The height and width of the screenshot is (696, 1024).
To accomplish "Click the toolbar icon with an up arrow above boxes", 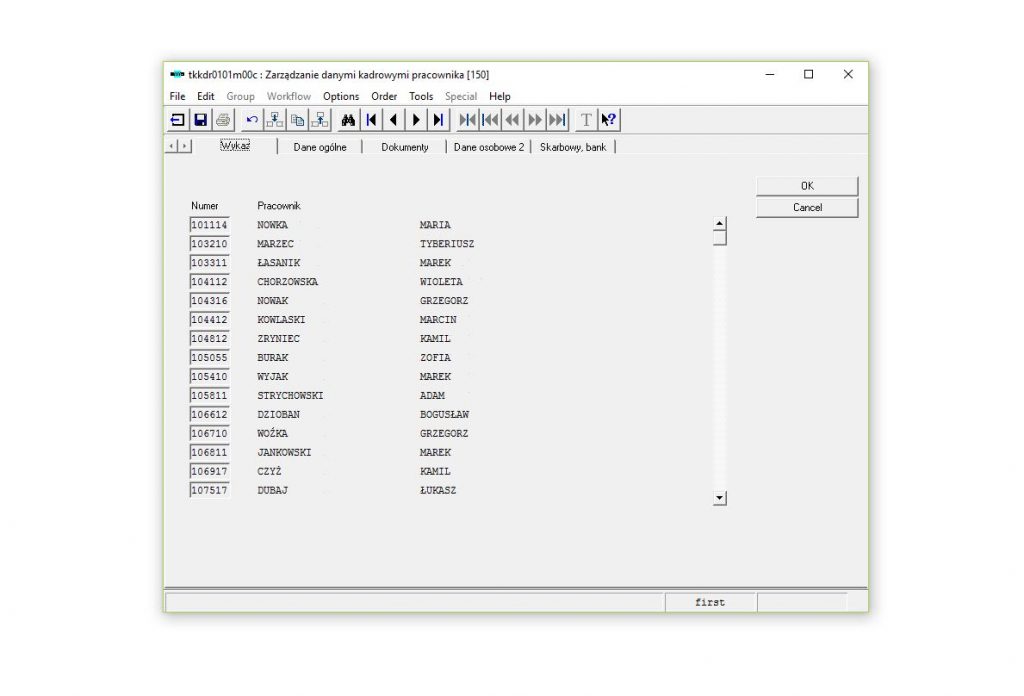I will (320, 120).
